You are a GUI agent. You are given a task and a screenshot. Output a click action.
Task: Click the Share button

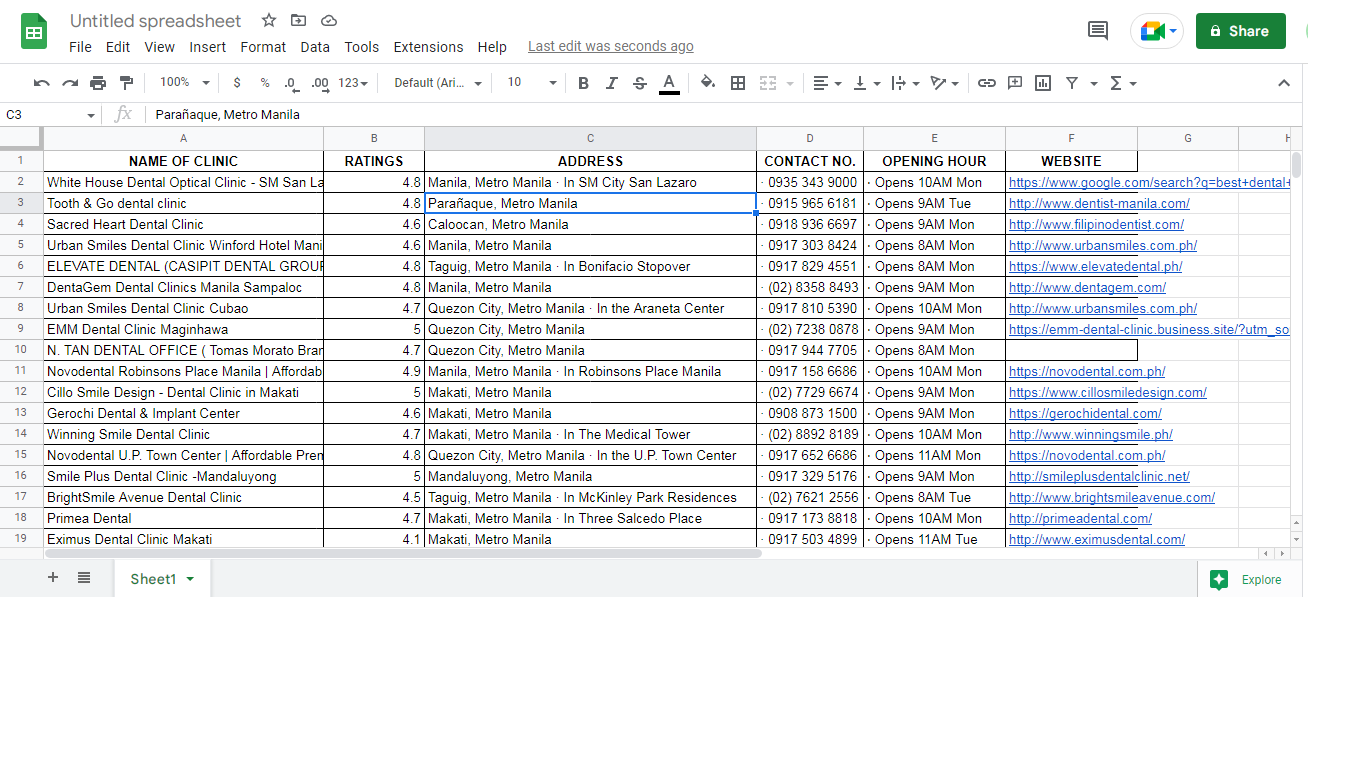tap(1241, 31)
